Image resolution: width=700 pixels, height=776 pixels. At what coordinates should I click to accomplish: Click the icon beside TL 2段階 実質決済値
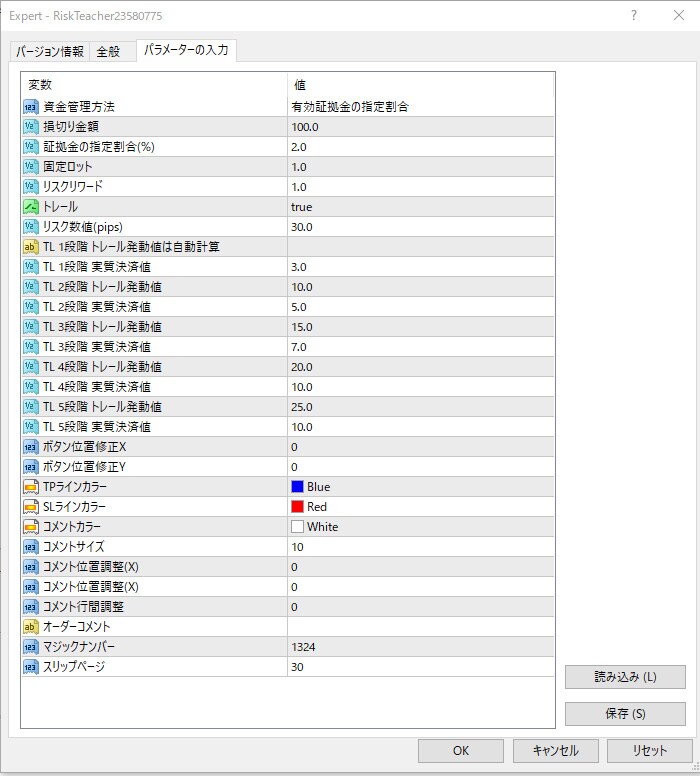tap(31, 307)
